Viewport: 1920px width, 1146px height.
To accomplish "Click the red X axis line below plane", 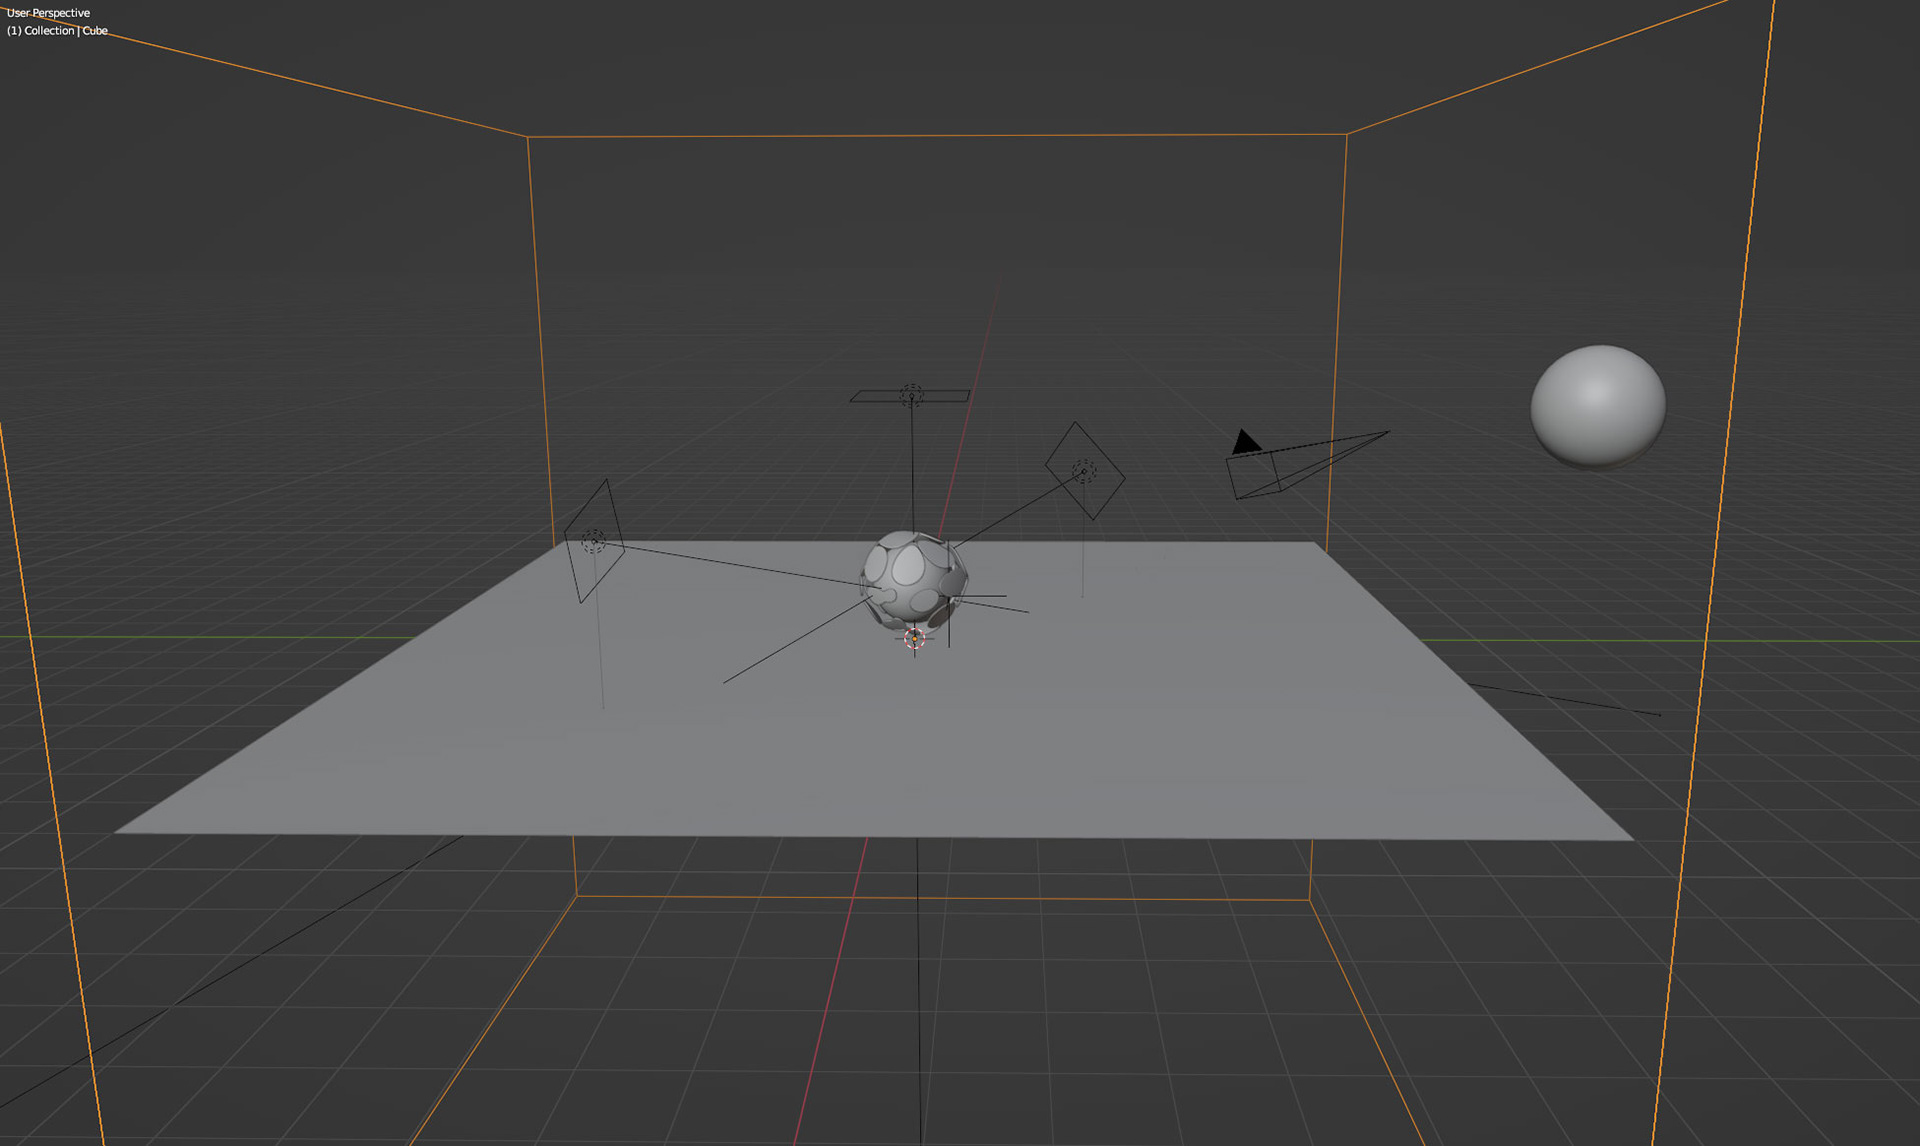I will coord(831,990).
